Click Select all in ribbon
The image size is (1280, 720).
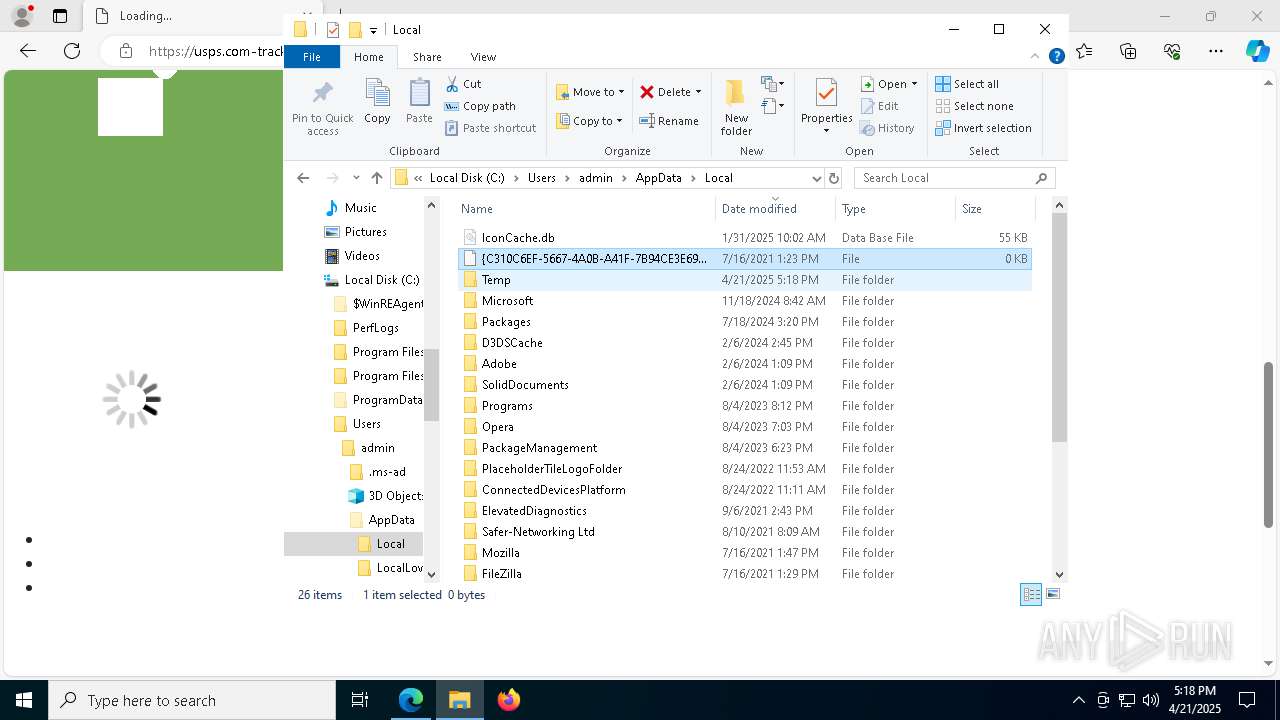pos(967,84)
